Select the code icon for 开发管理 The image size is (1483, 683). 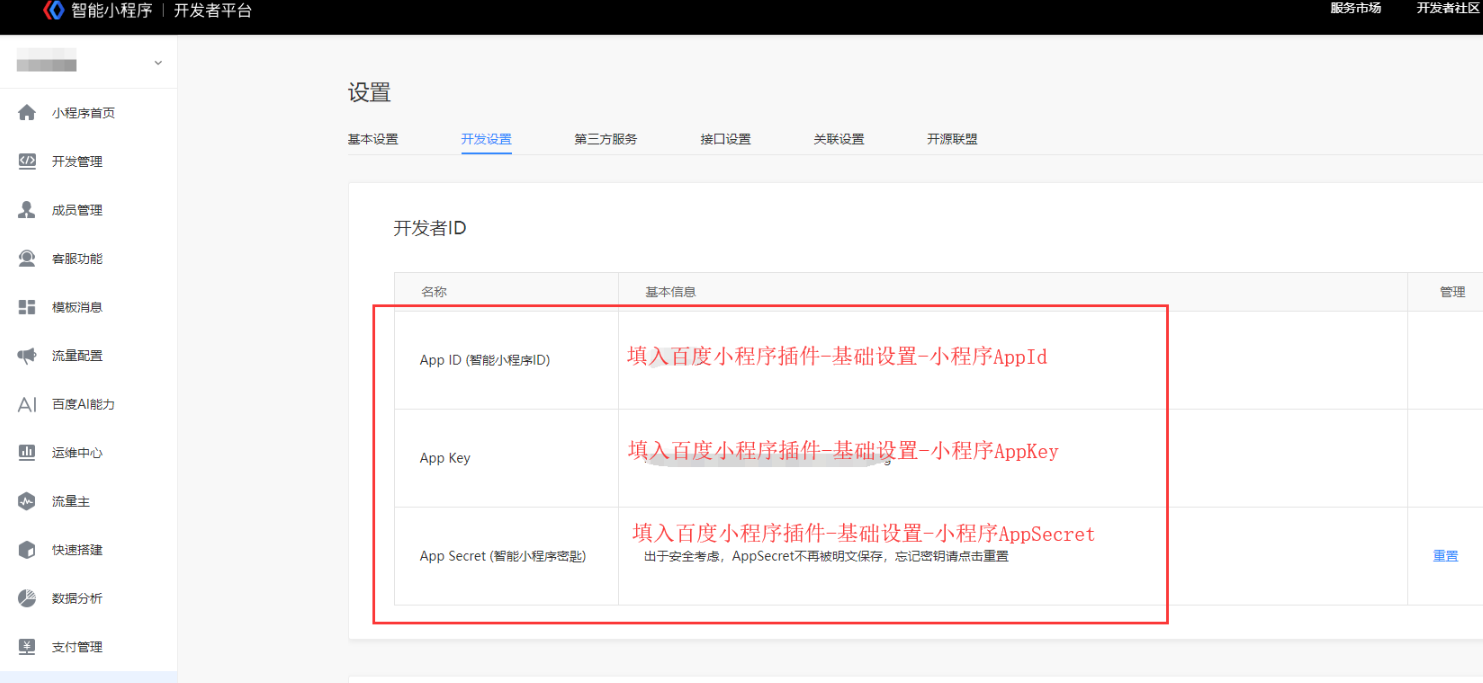[27, 161]
